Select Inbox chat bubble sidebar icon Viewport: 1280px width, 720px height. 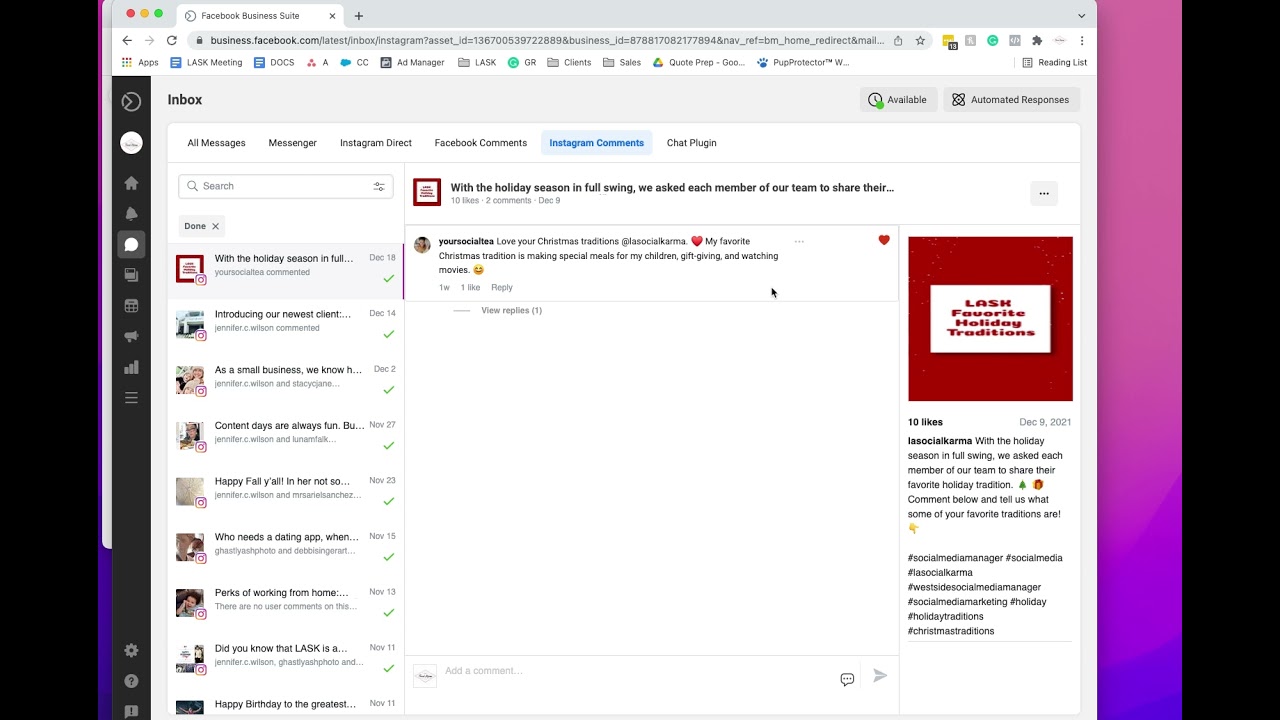pyautogui.click(x=131, y=244)
